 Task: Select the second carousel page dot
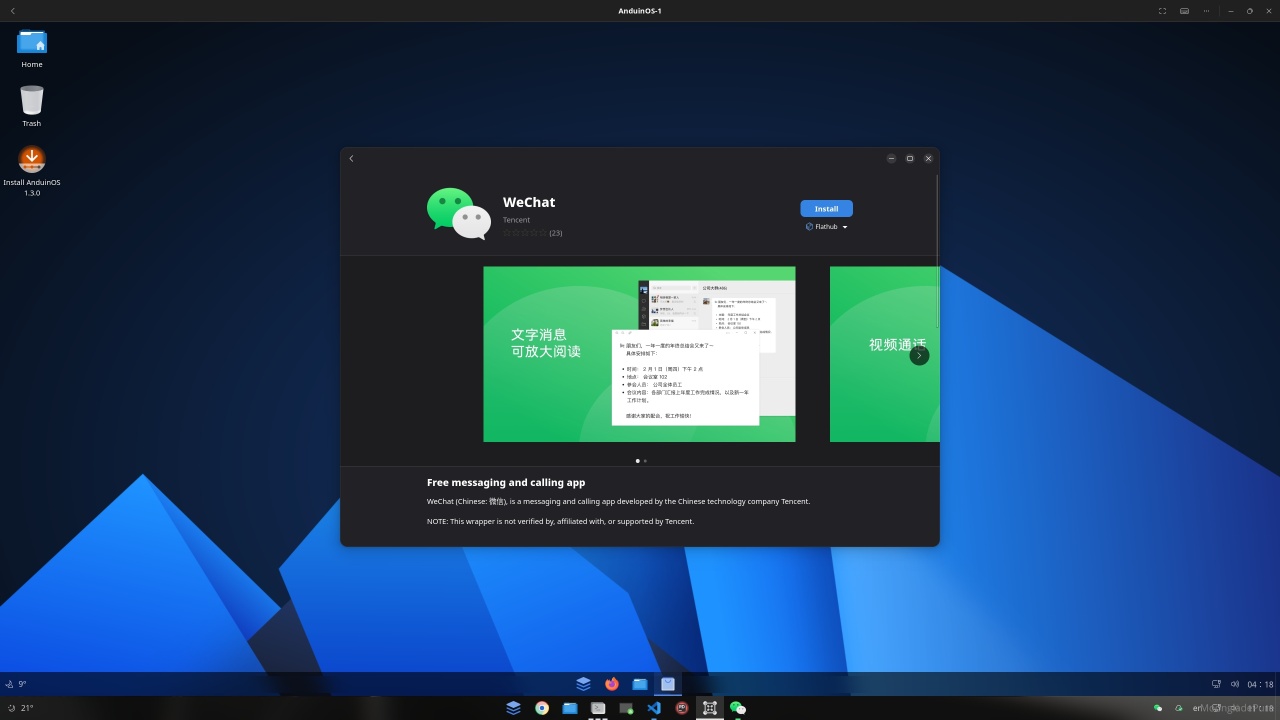coord(645,461)
